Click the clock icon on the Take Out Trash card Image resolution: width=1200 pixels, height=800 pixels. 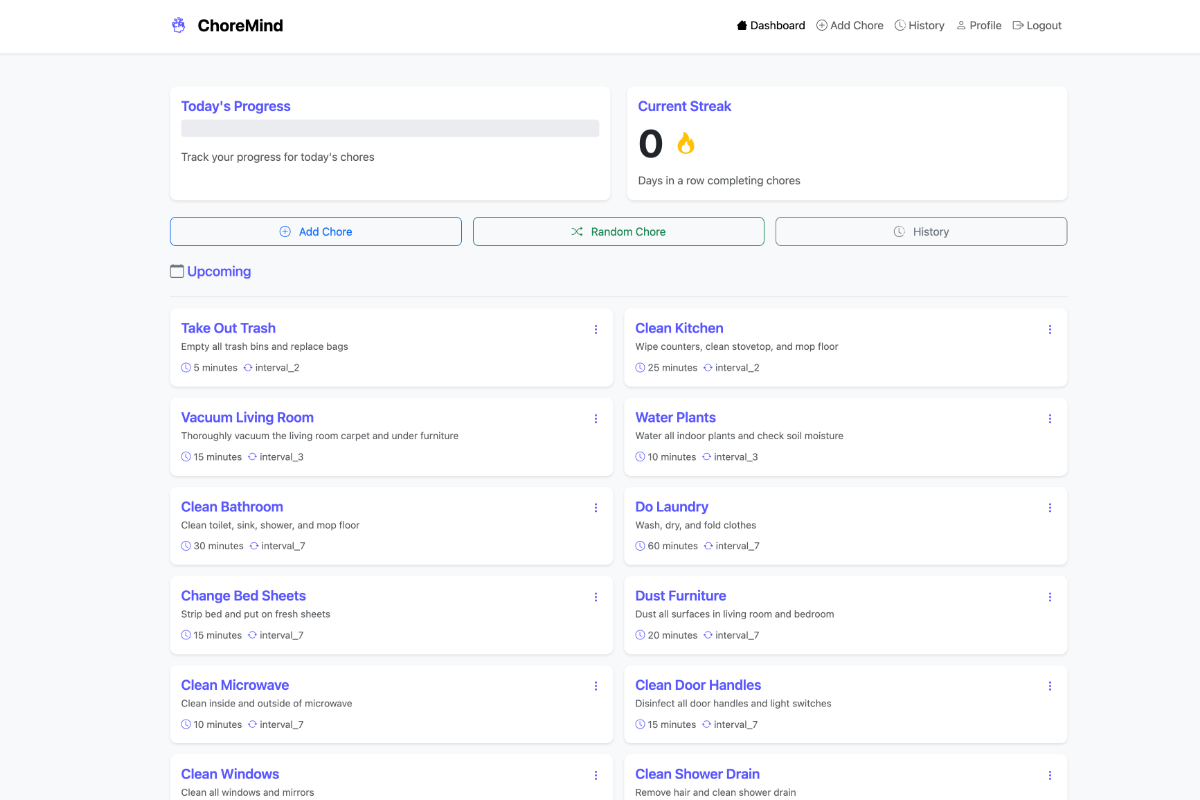[184, 367]
